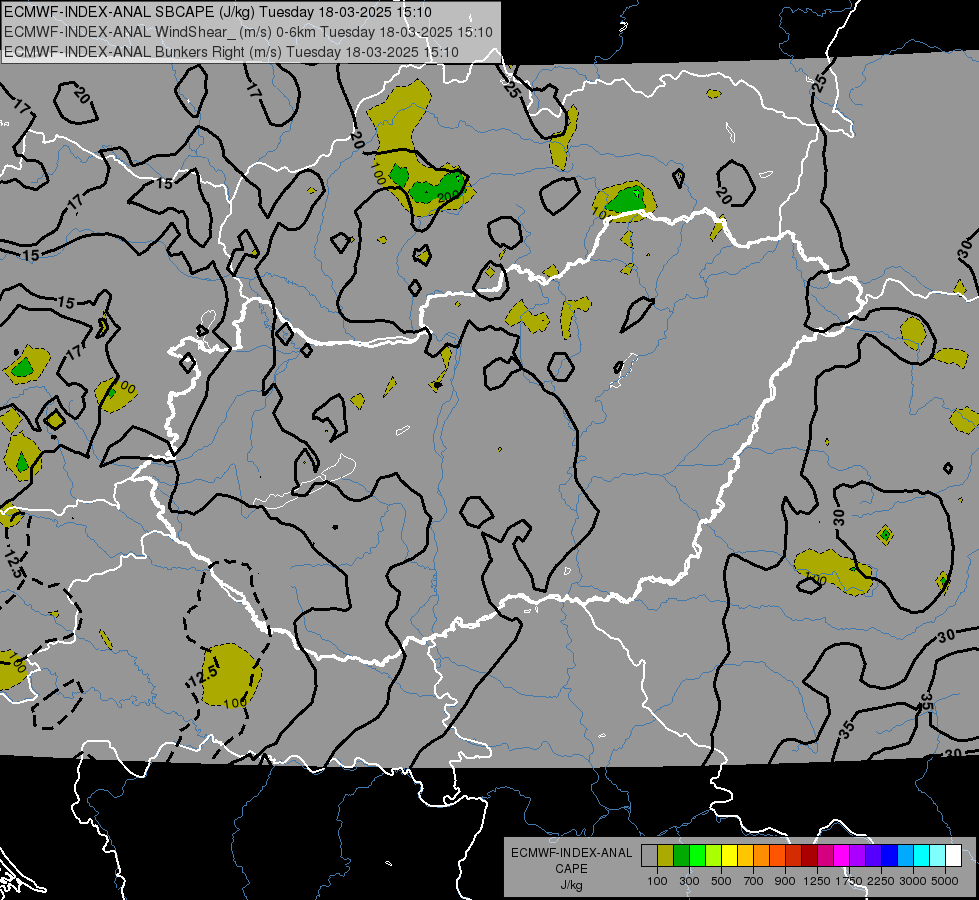Select the orange CAPE legend swatch
979x900 pixels.
coord(762,855)
